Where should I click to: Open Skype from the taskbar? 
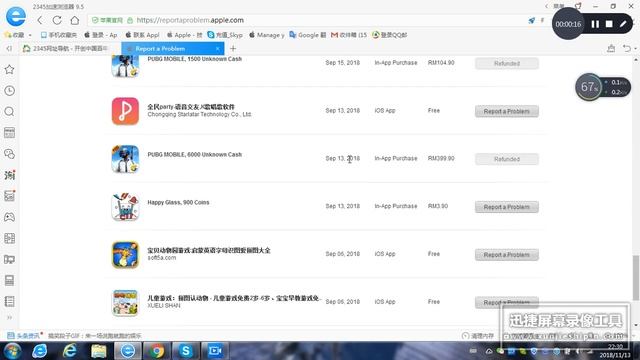click(186, 351)
